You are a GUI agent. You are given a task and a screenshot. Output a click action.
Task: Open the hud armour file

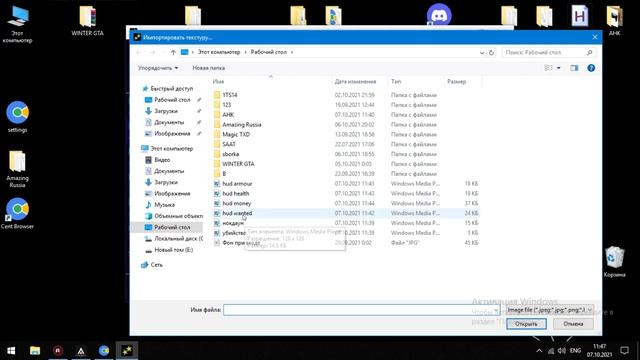(237, 184)
